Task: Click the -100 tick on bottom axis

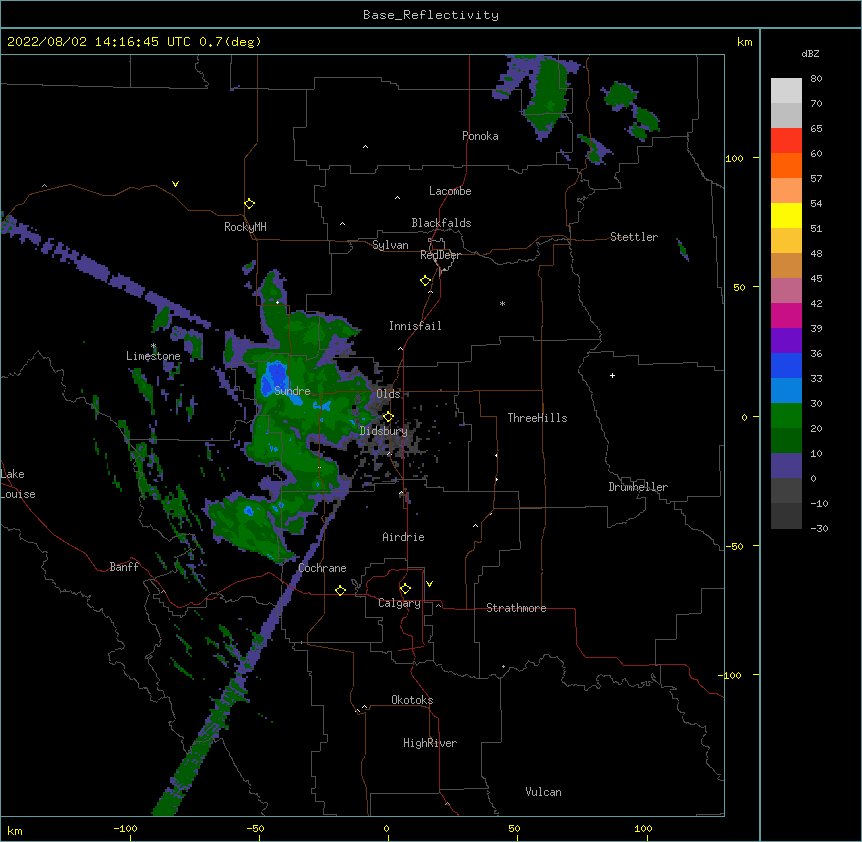Action: tap(126, 828)
